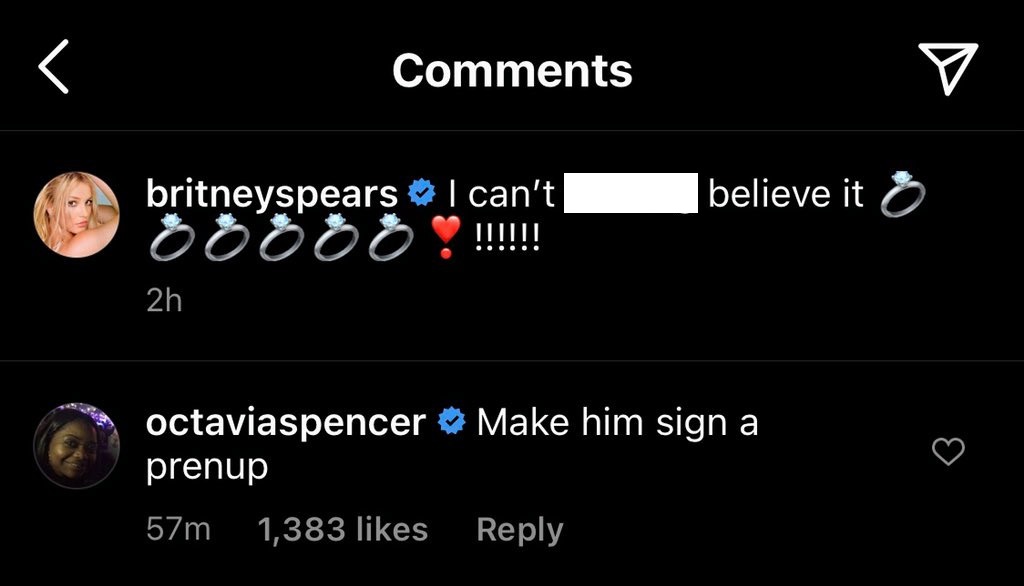
Task: Open octaviaspencer profile picture
Action: 77,445
